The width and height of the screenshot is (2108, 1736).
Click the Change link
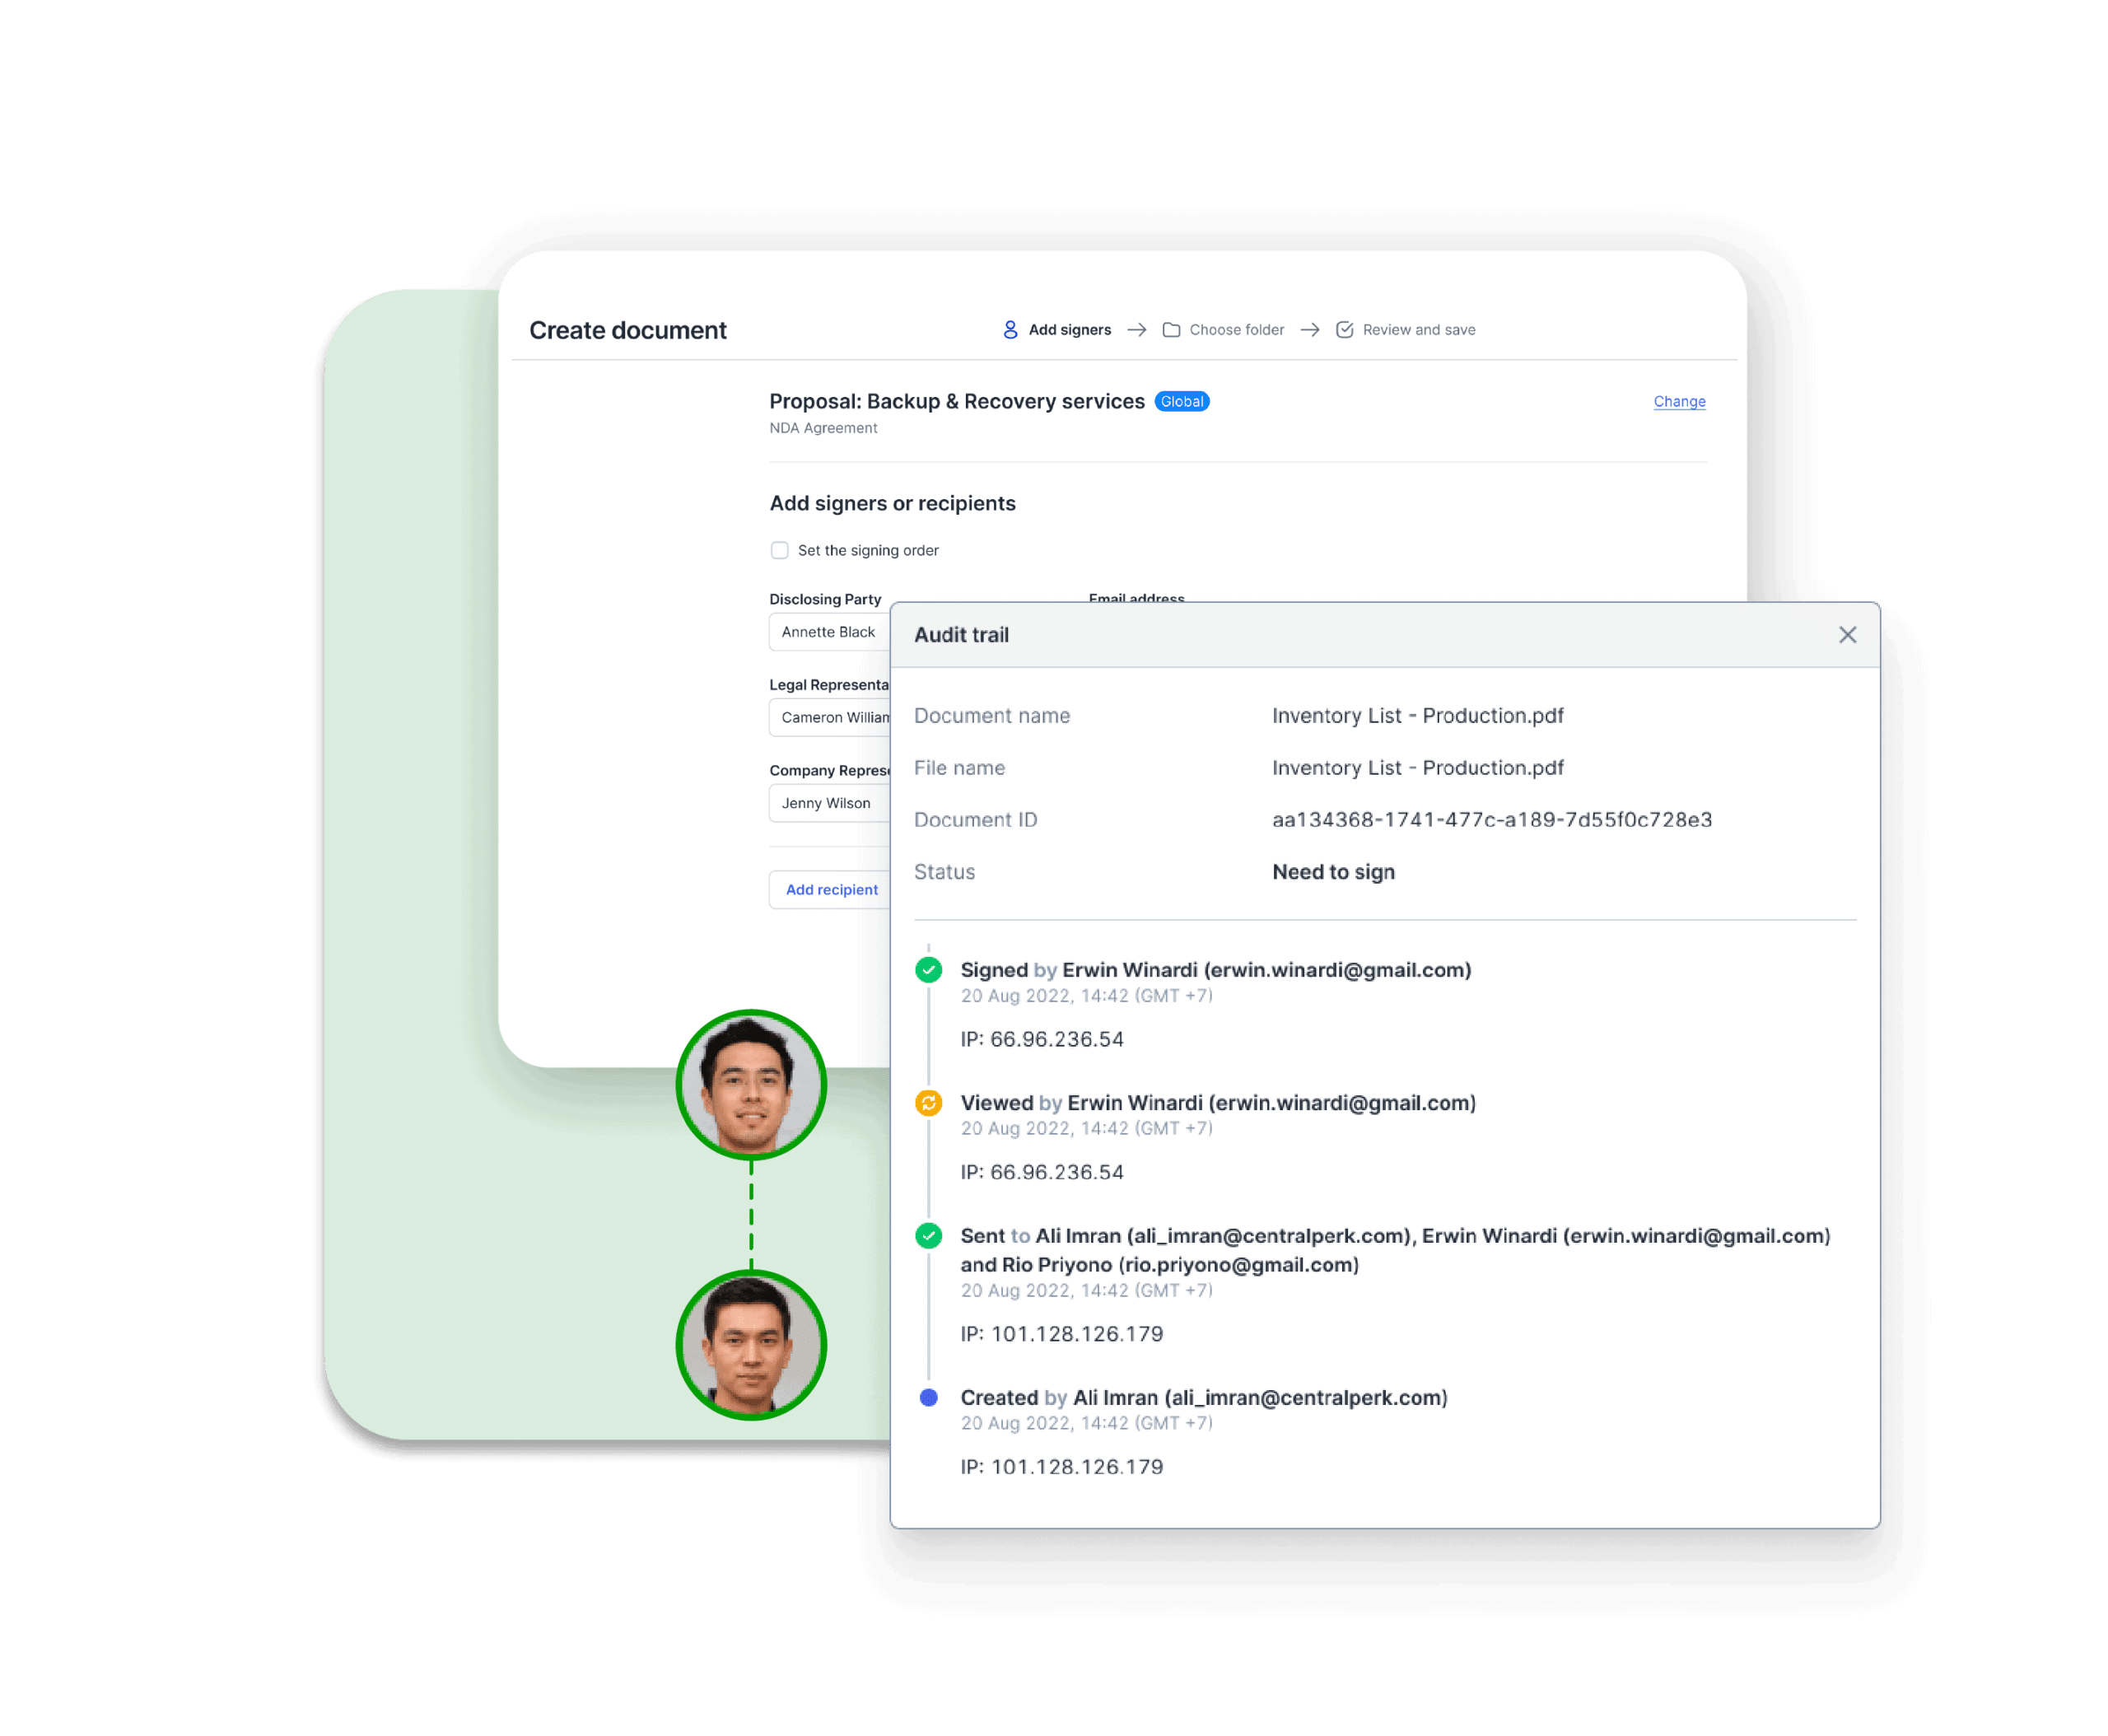pyautogui.click(x=1679, y=401)
